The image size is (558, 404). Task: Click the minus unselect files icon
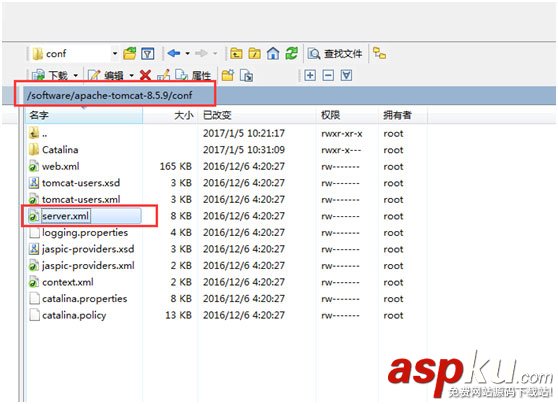coord(328,75)
